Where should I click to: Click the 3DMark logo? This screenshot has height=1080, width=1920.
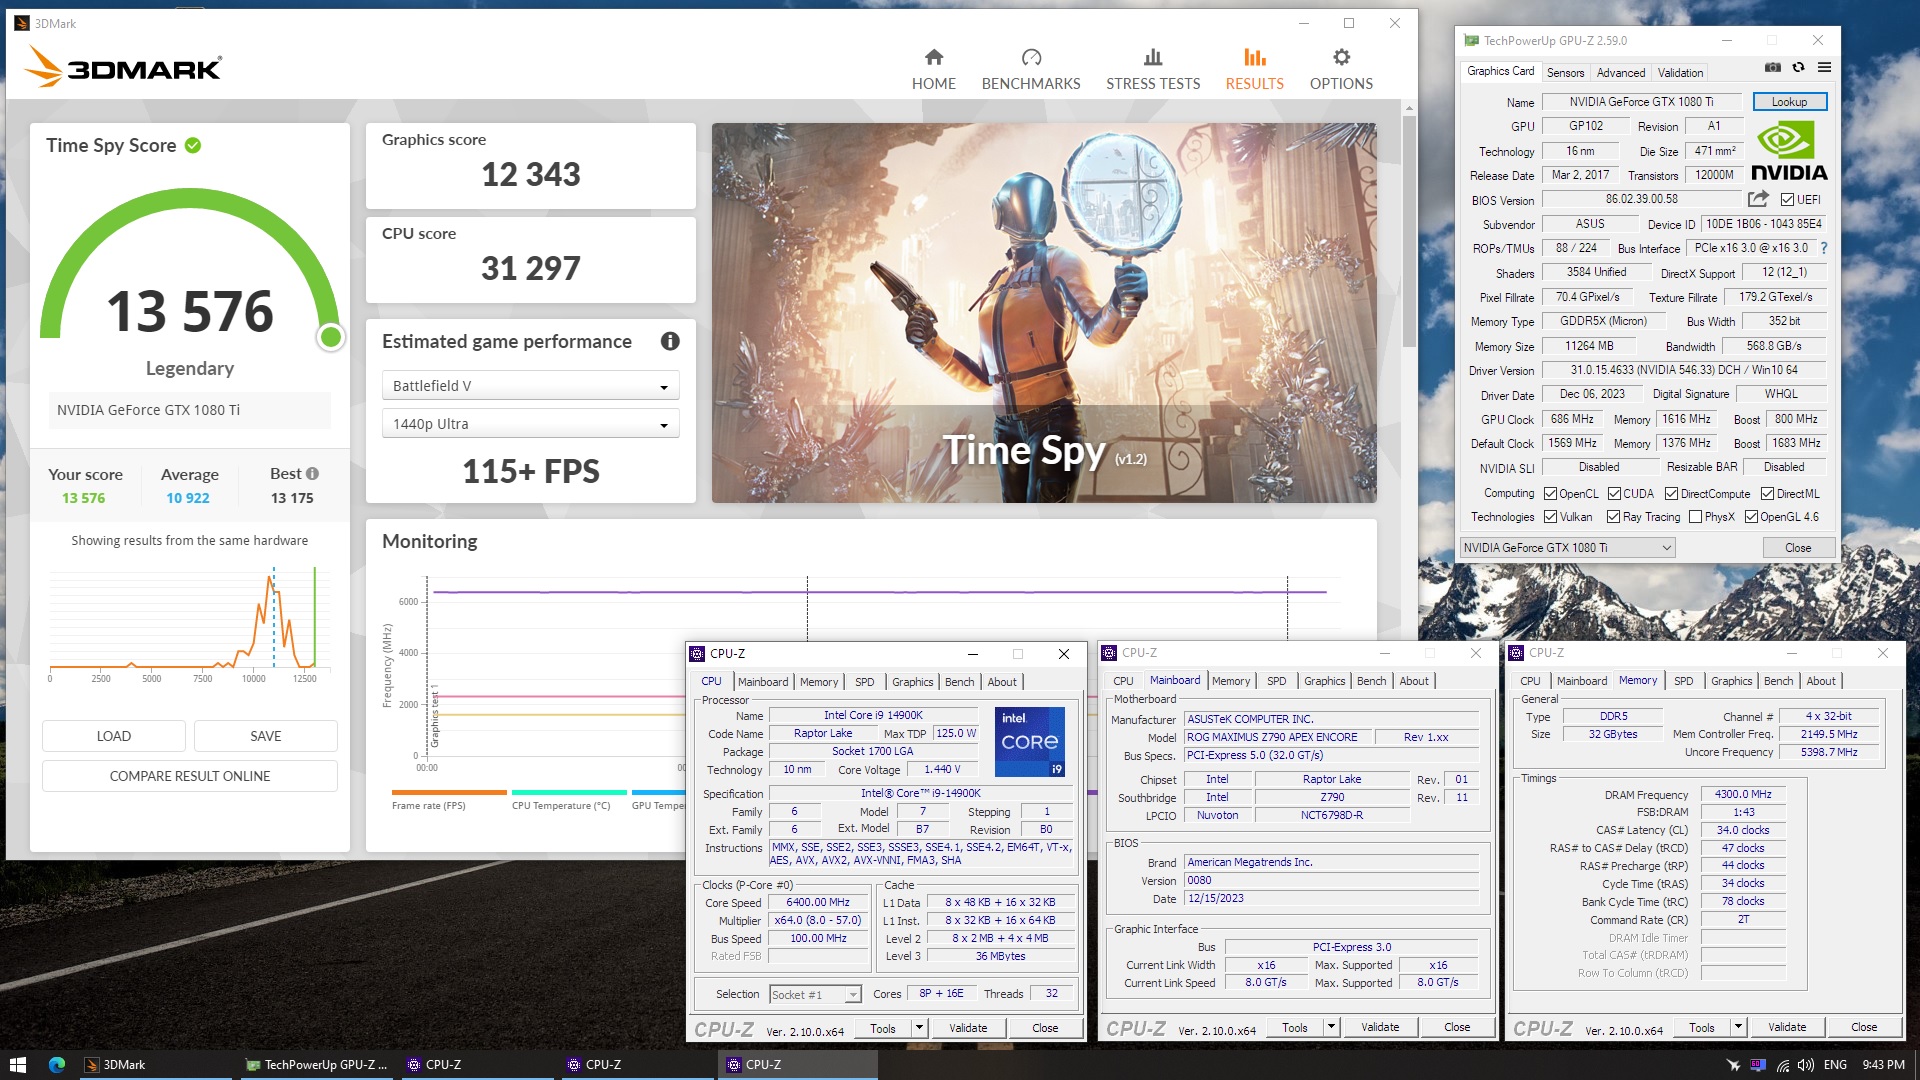point(122,68)
